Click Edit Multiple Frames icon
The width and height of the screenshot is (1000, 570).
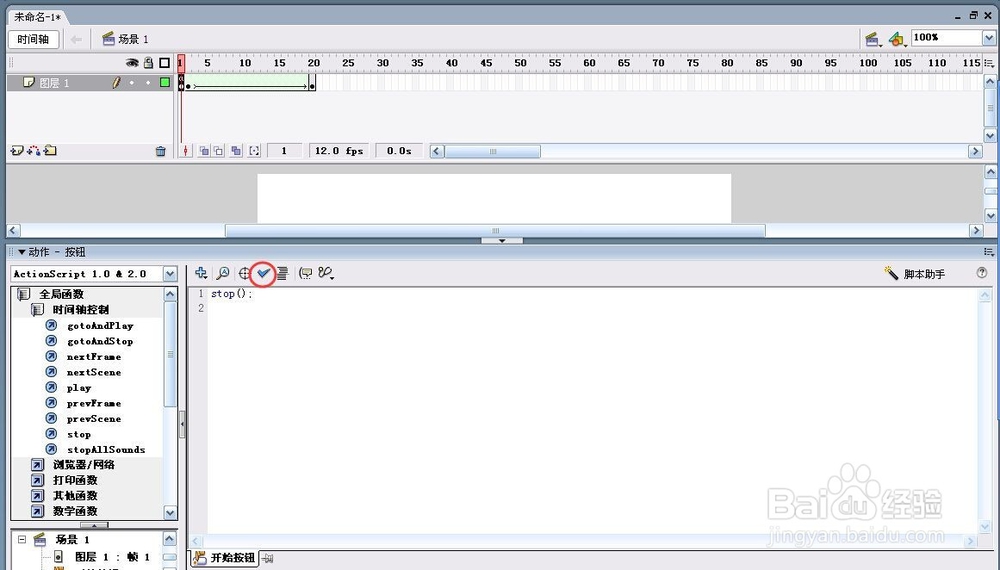[236, 151]
